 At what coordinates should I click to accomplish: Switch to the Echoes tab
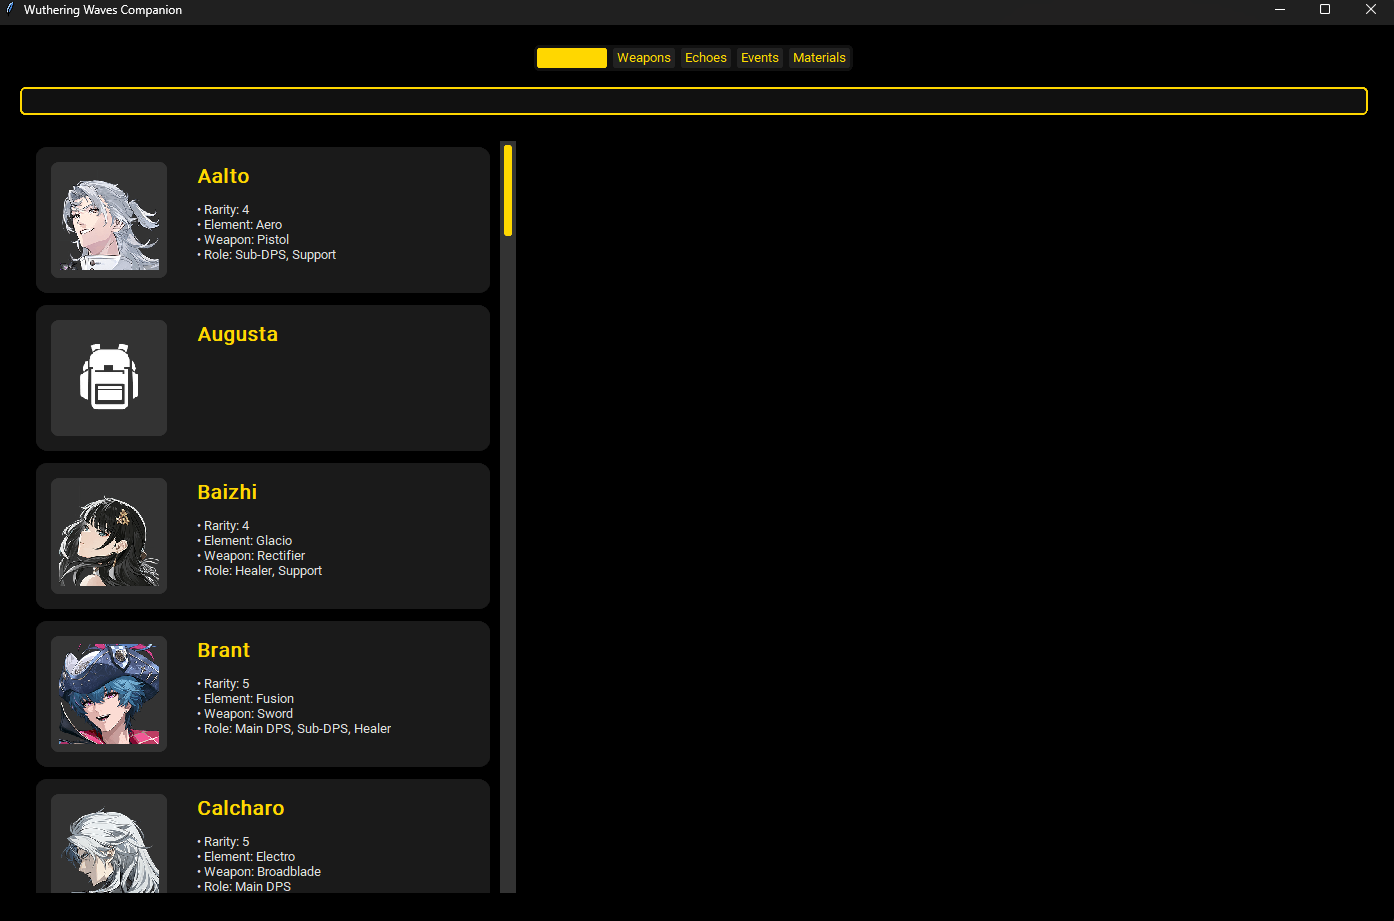705,58
